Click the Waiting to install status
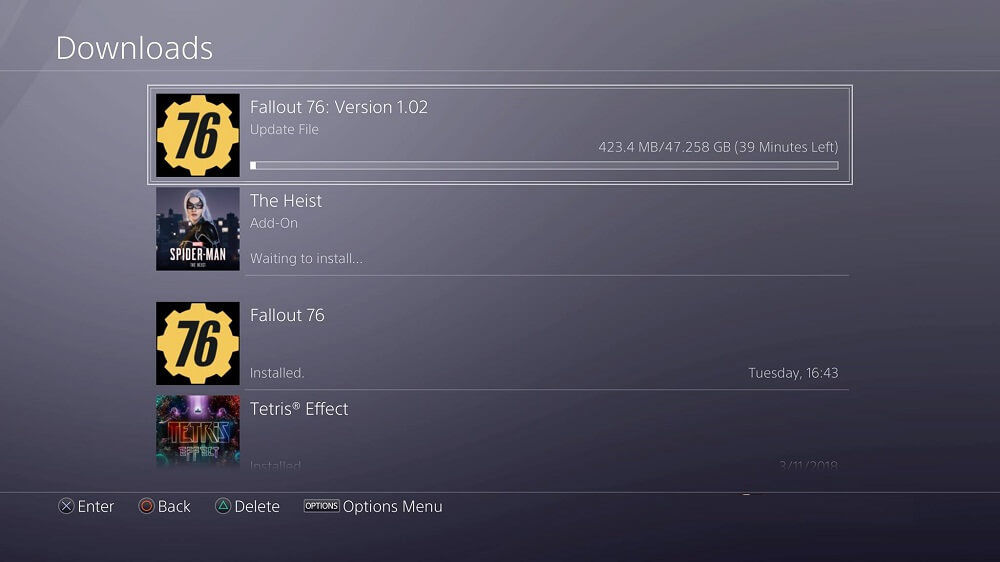Screen dimensions: 1000x562 pos(306,259)
